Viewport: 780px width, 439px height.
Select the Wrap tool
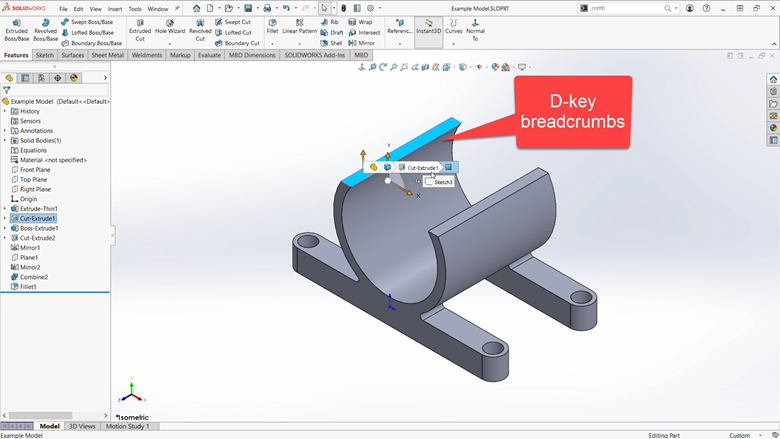click(360, 22)
